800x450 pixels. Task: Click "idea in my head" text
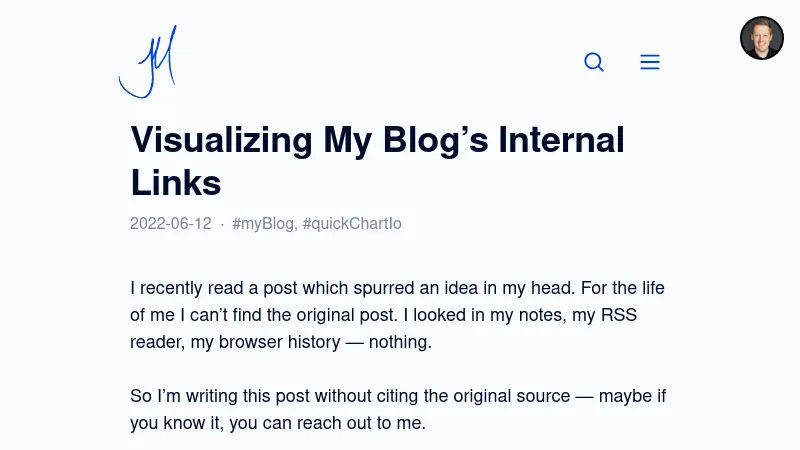click(495, 288)
